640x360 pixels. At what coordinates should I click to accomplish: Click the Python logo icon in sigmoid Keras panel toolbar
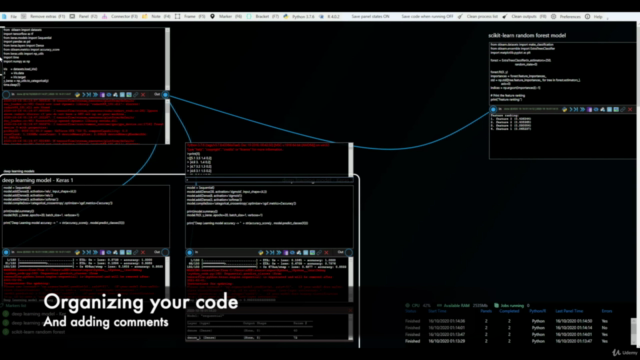(261, 253)
